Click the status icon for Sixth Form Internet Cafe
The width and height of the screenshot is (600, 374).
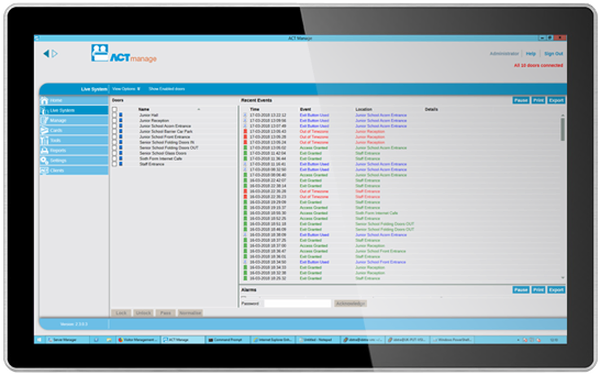pos(121,158)
